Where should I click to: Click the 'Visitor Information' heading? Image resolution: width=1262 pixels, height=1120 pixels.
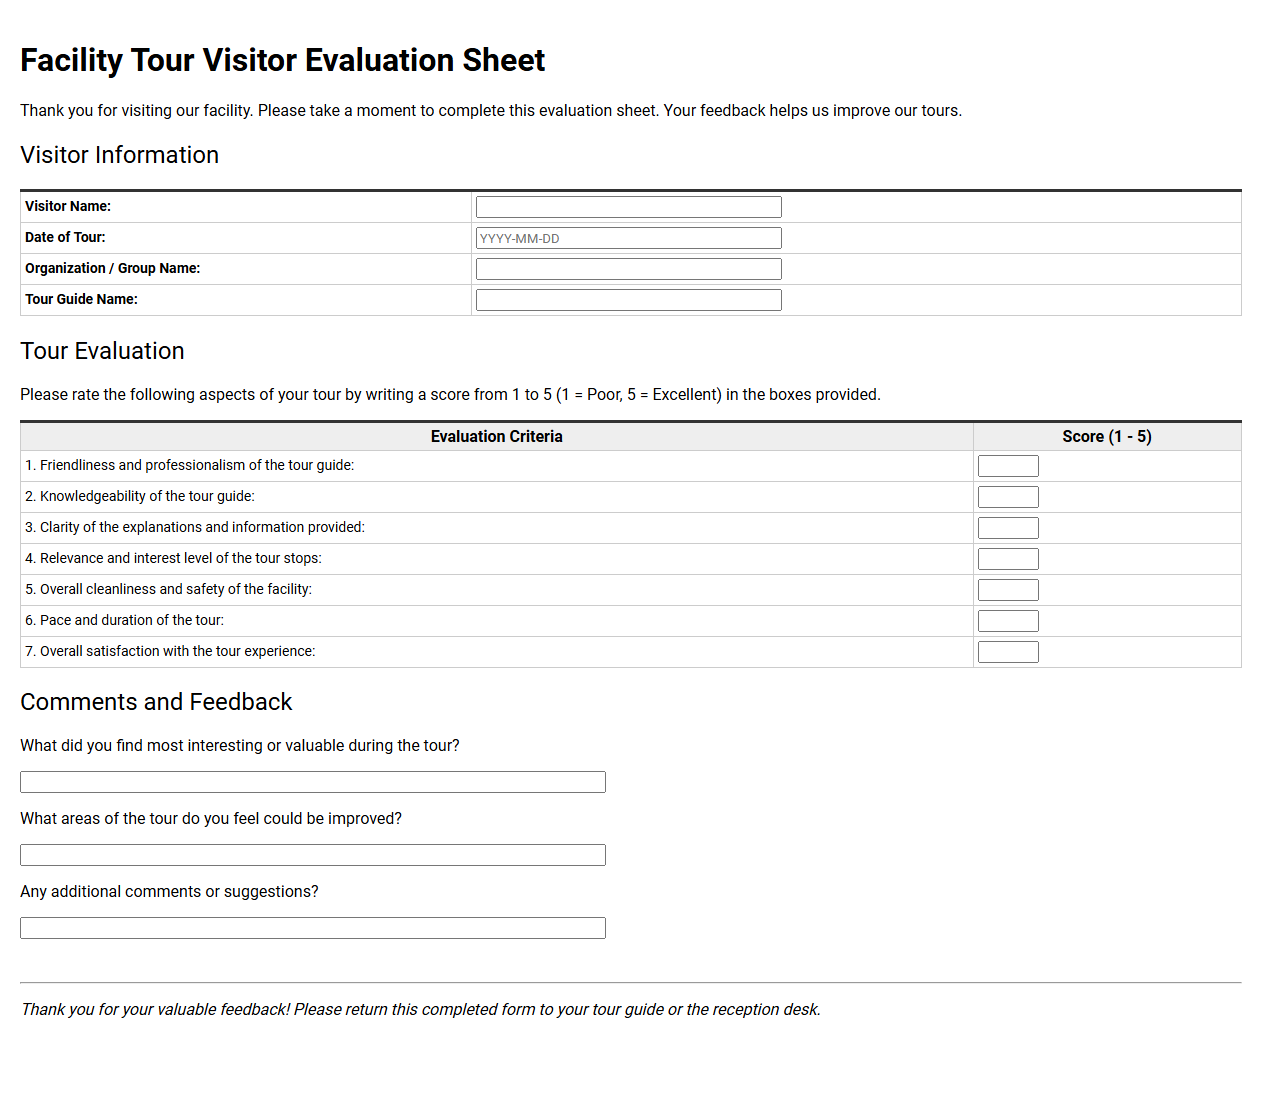[x=120, y=155]
